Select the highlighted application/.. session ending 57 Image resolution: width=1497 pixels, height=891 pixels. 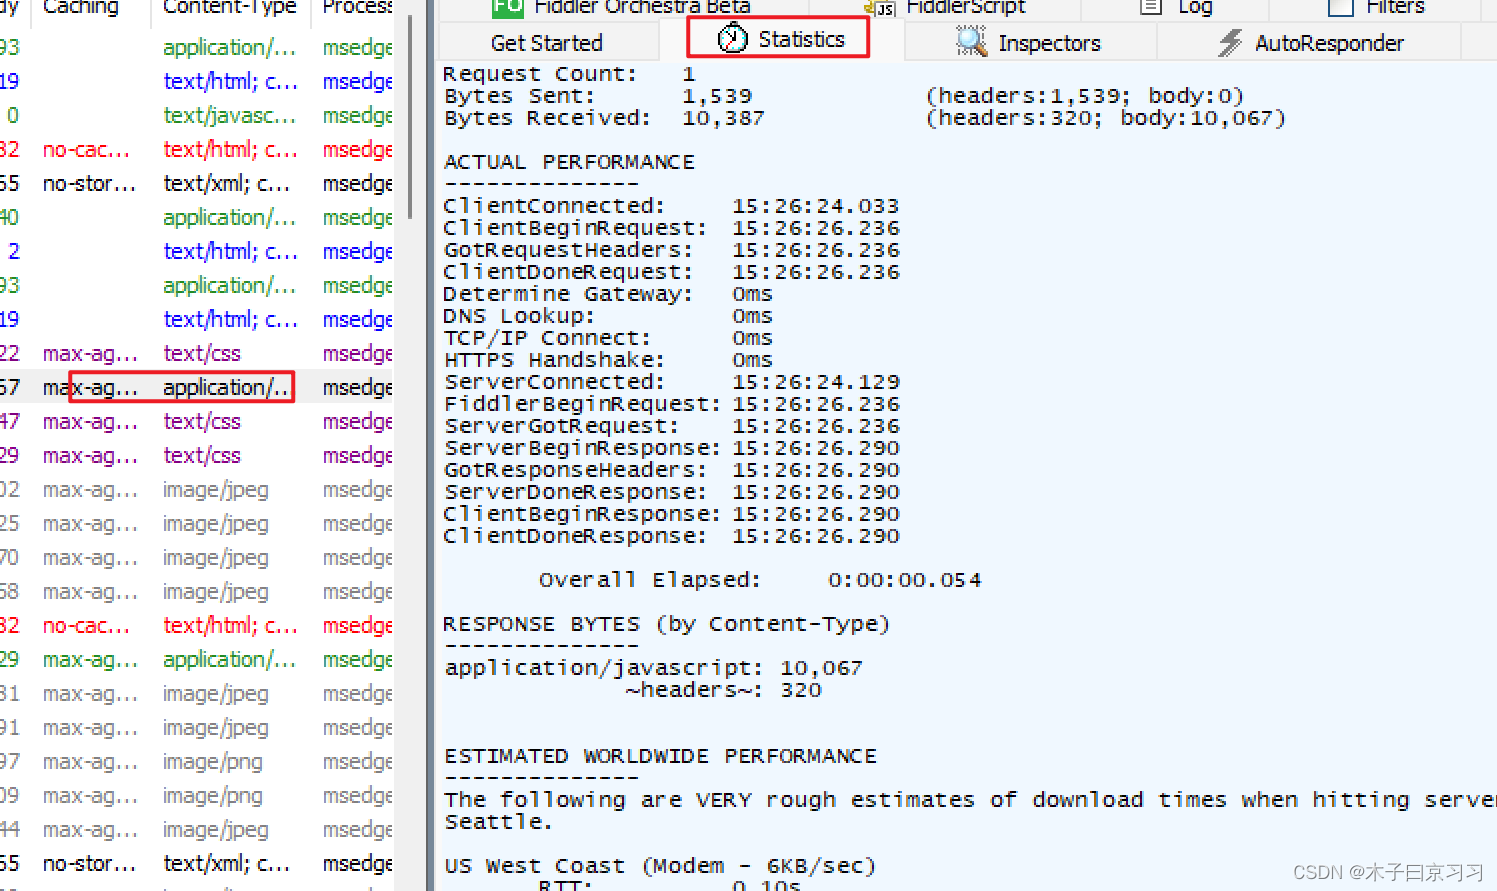197,387
